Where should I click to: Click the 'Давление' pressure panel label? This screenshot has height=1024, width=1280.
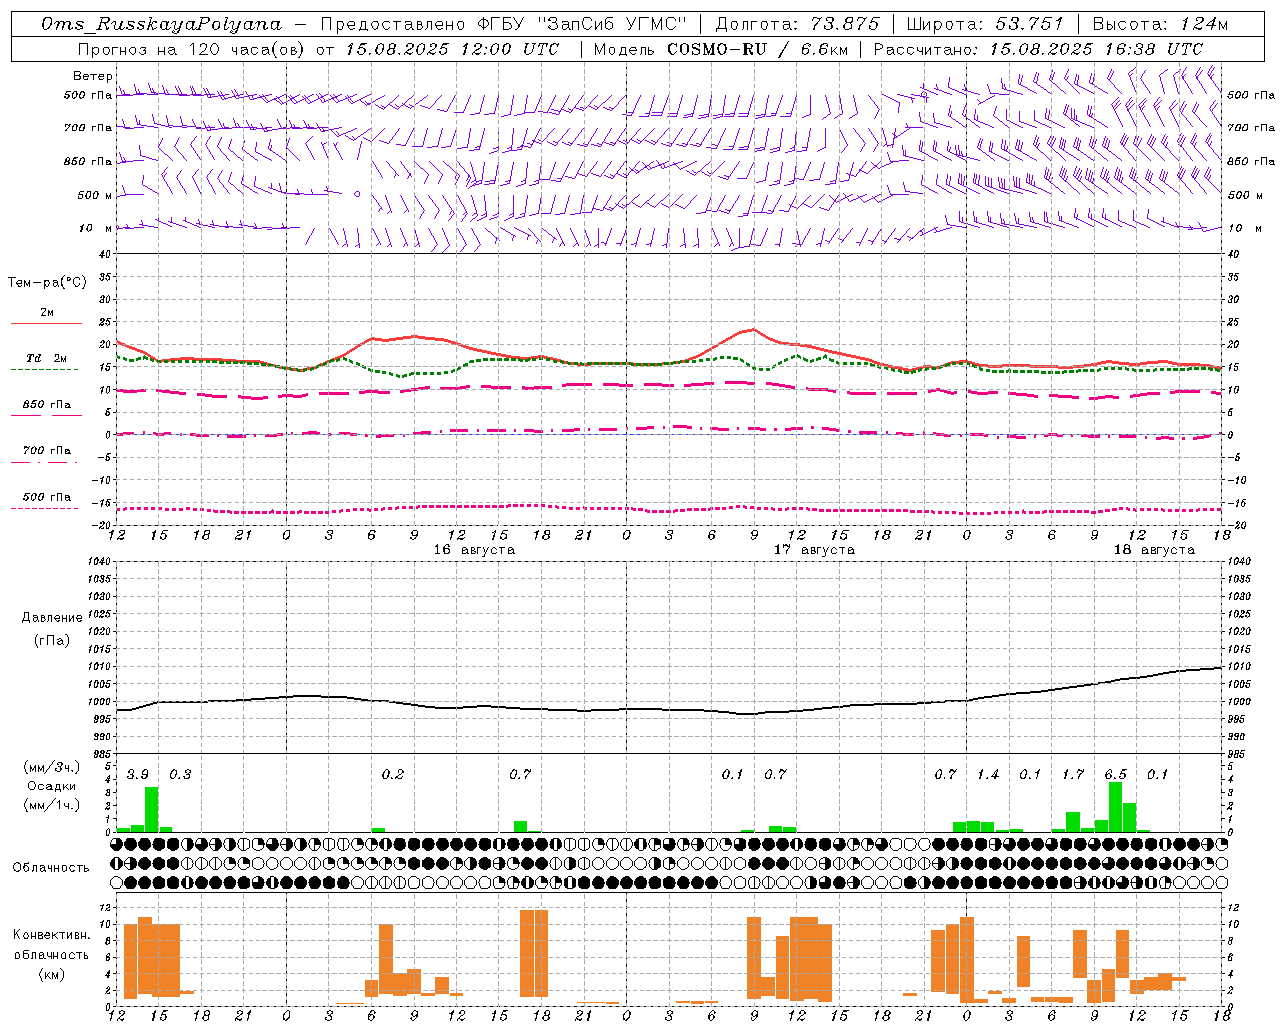(x=52, y=618)
